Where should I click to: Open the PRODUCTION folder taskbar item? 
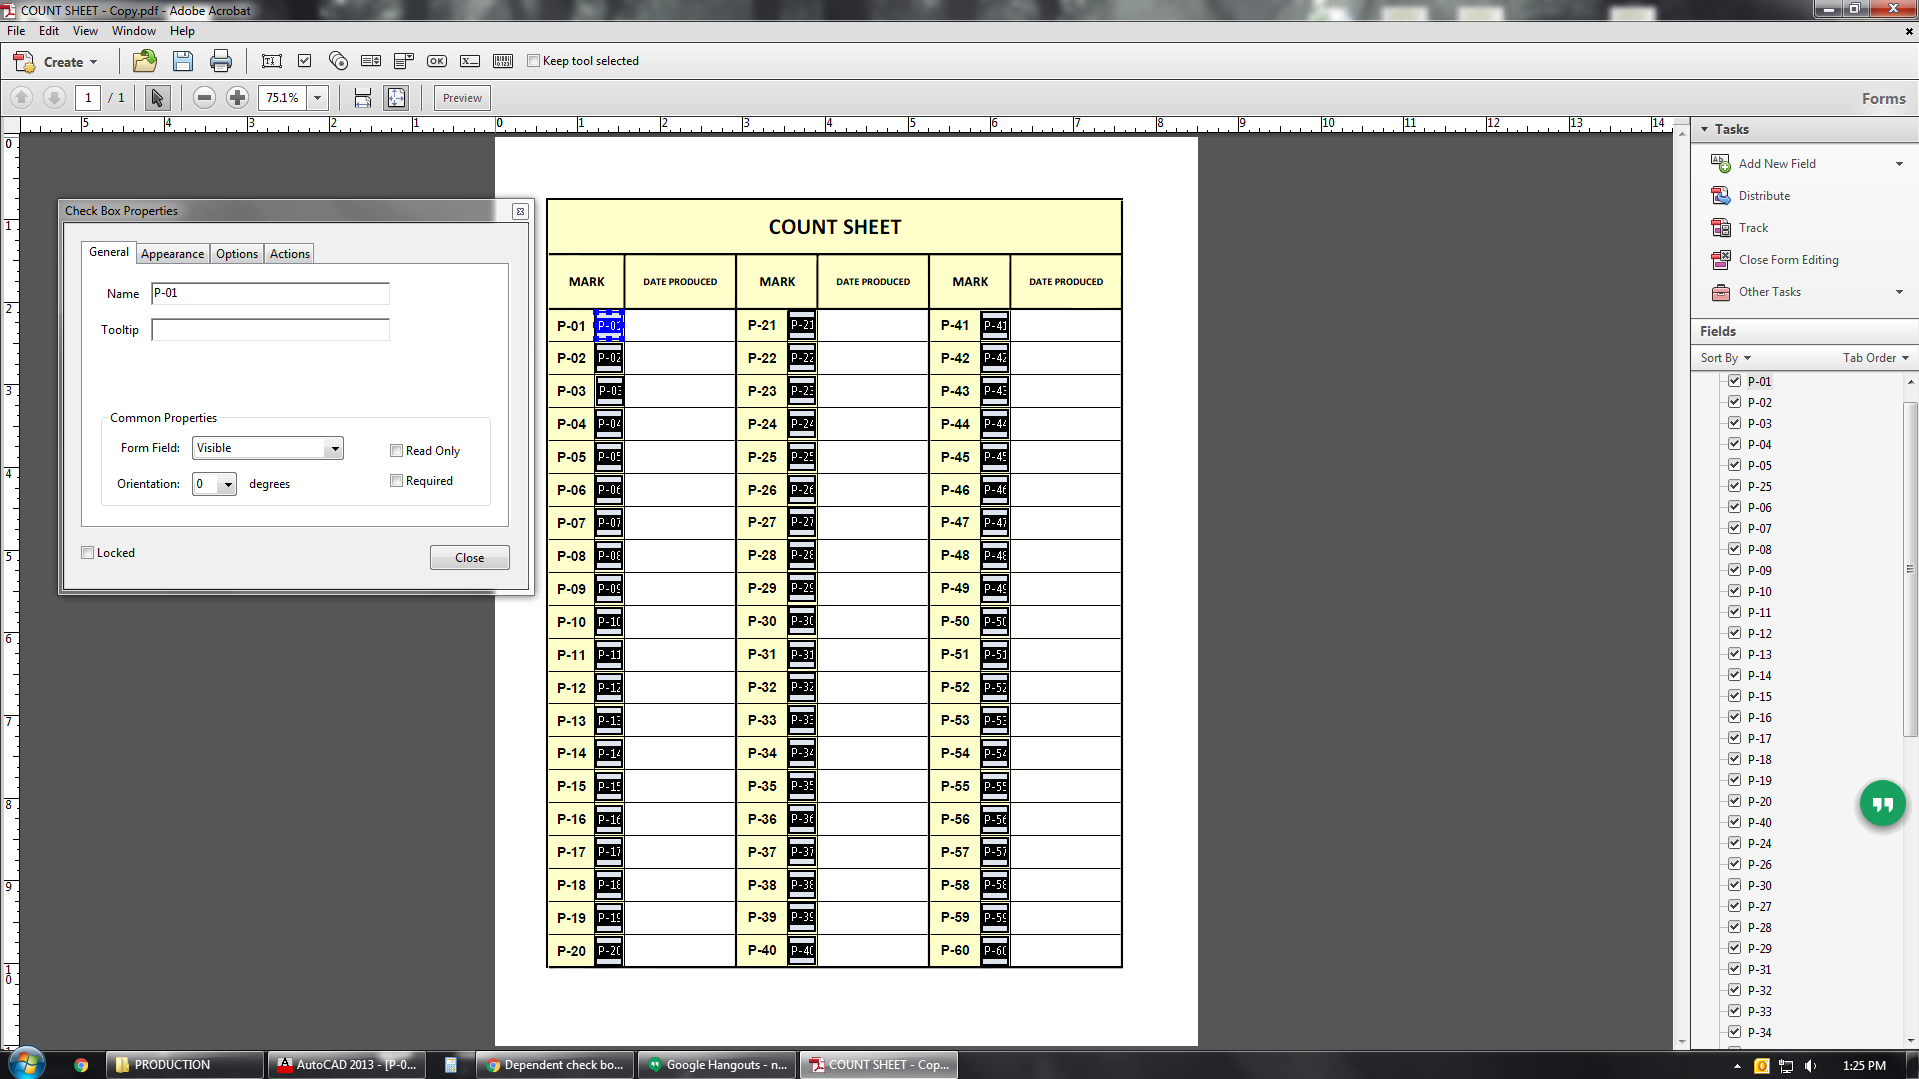tap(184, 1064)
